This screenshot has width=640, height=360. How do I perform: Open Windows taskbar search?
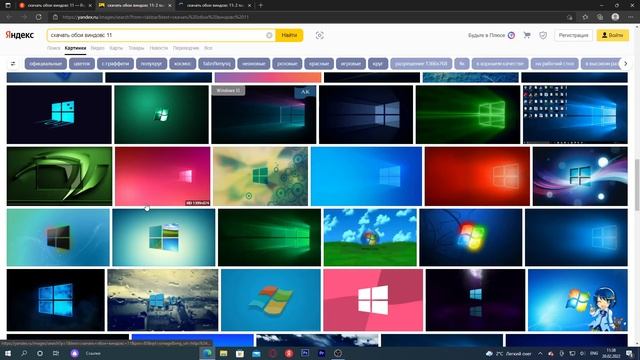click(24, 353)
